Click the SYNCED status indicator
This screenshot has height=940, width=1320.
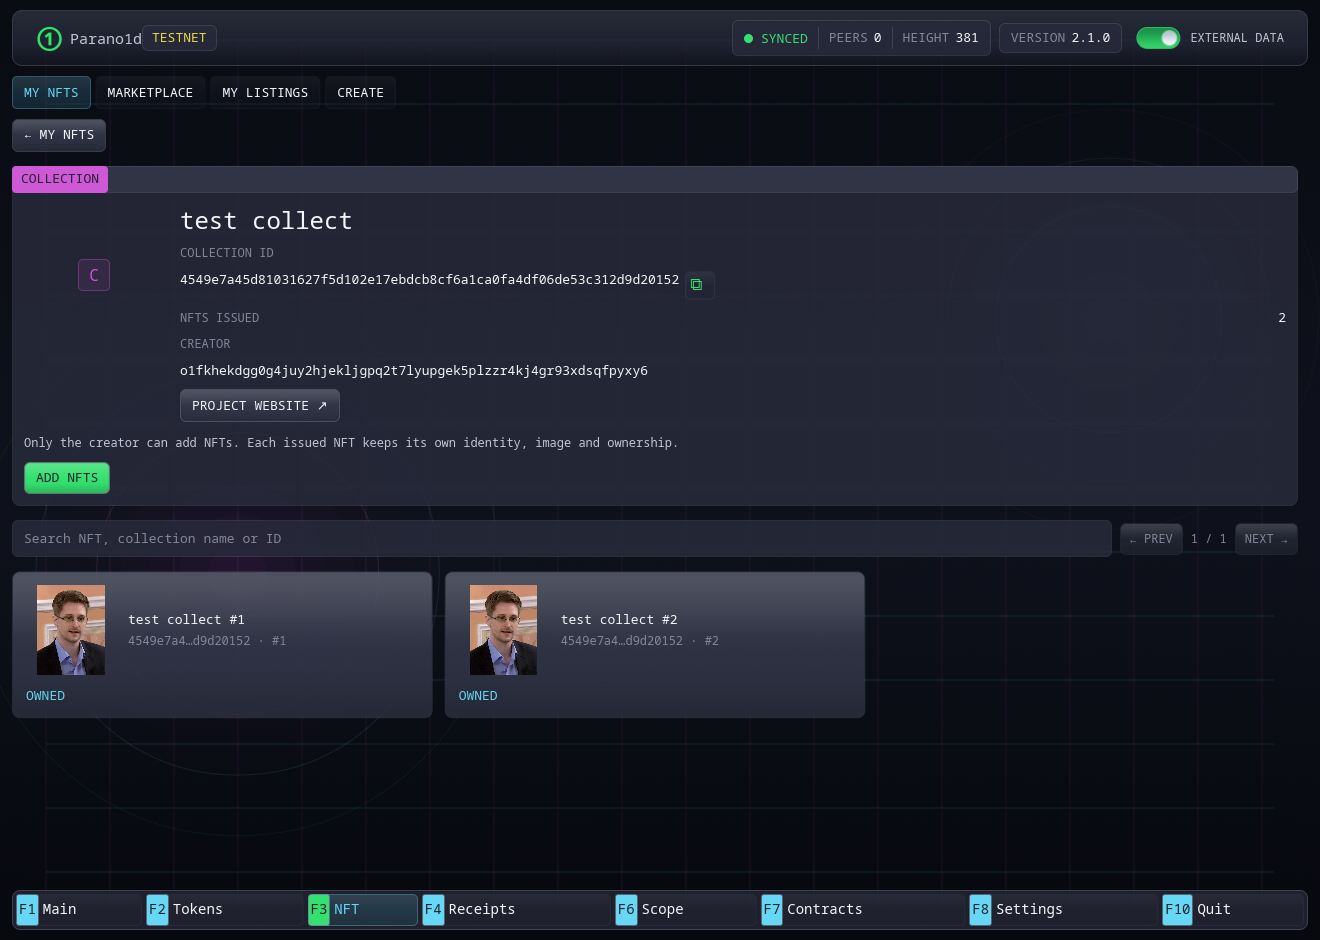[x=776, y=39]
